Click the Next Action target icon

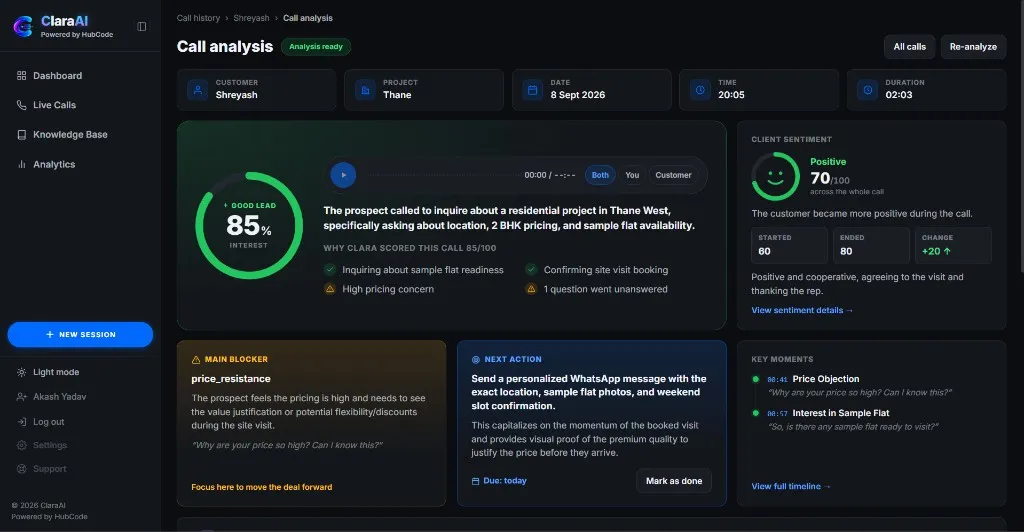coord(475,360)
